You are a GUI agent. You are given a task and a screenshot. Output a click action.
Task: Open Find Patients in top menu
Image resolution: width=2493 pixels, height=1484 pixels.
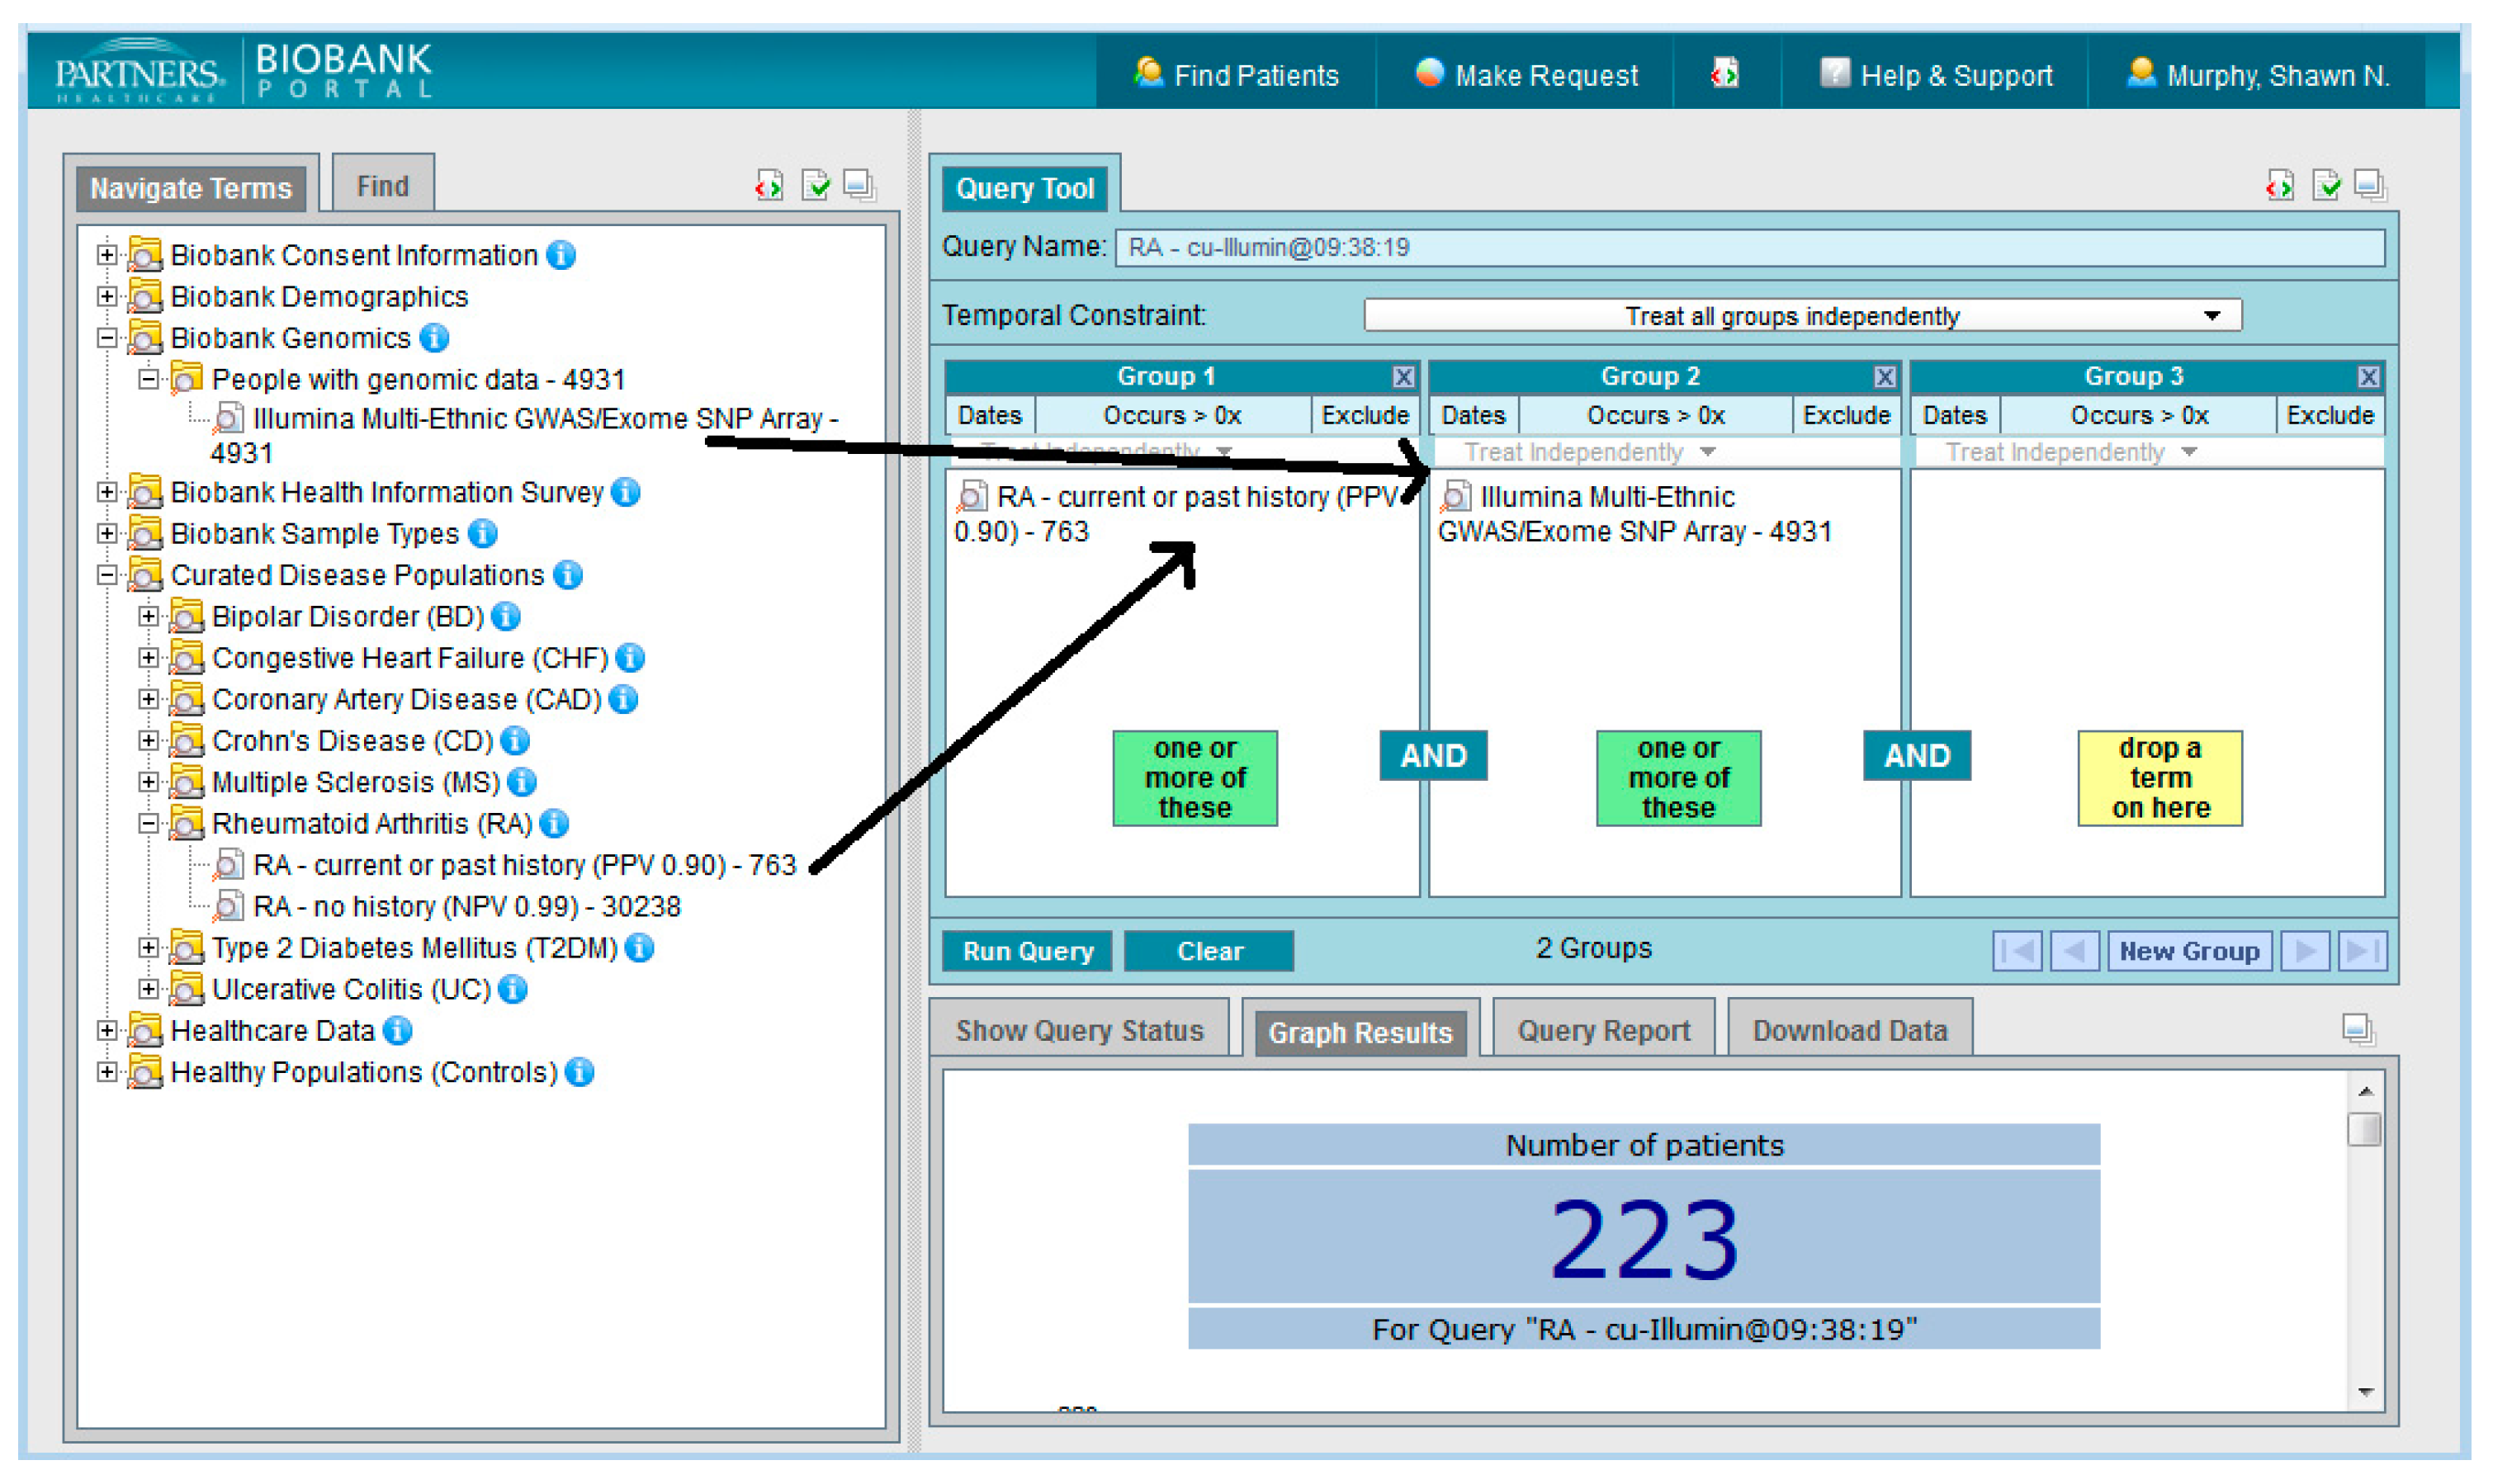point(1237,75)
